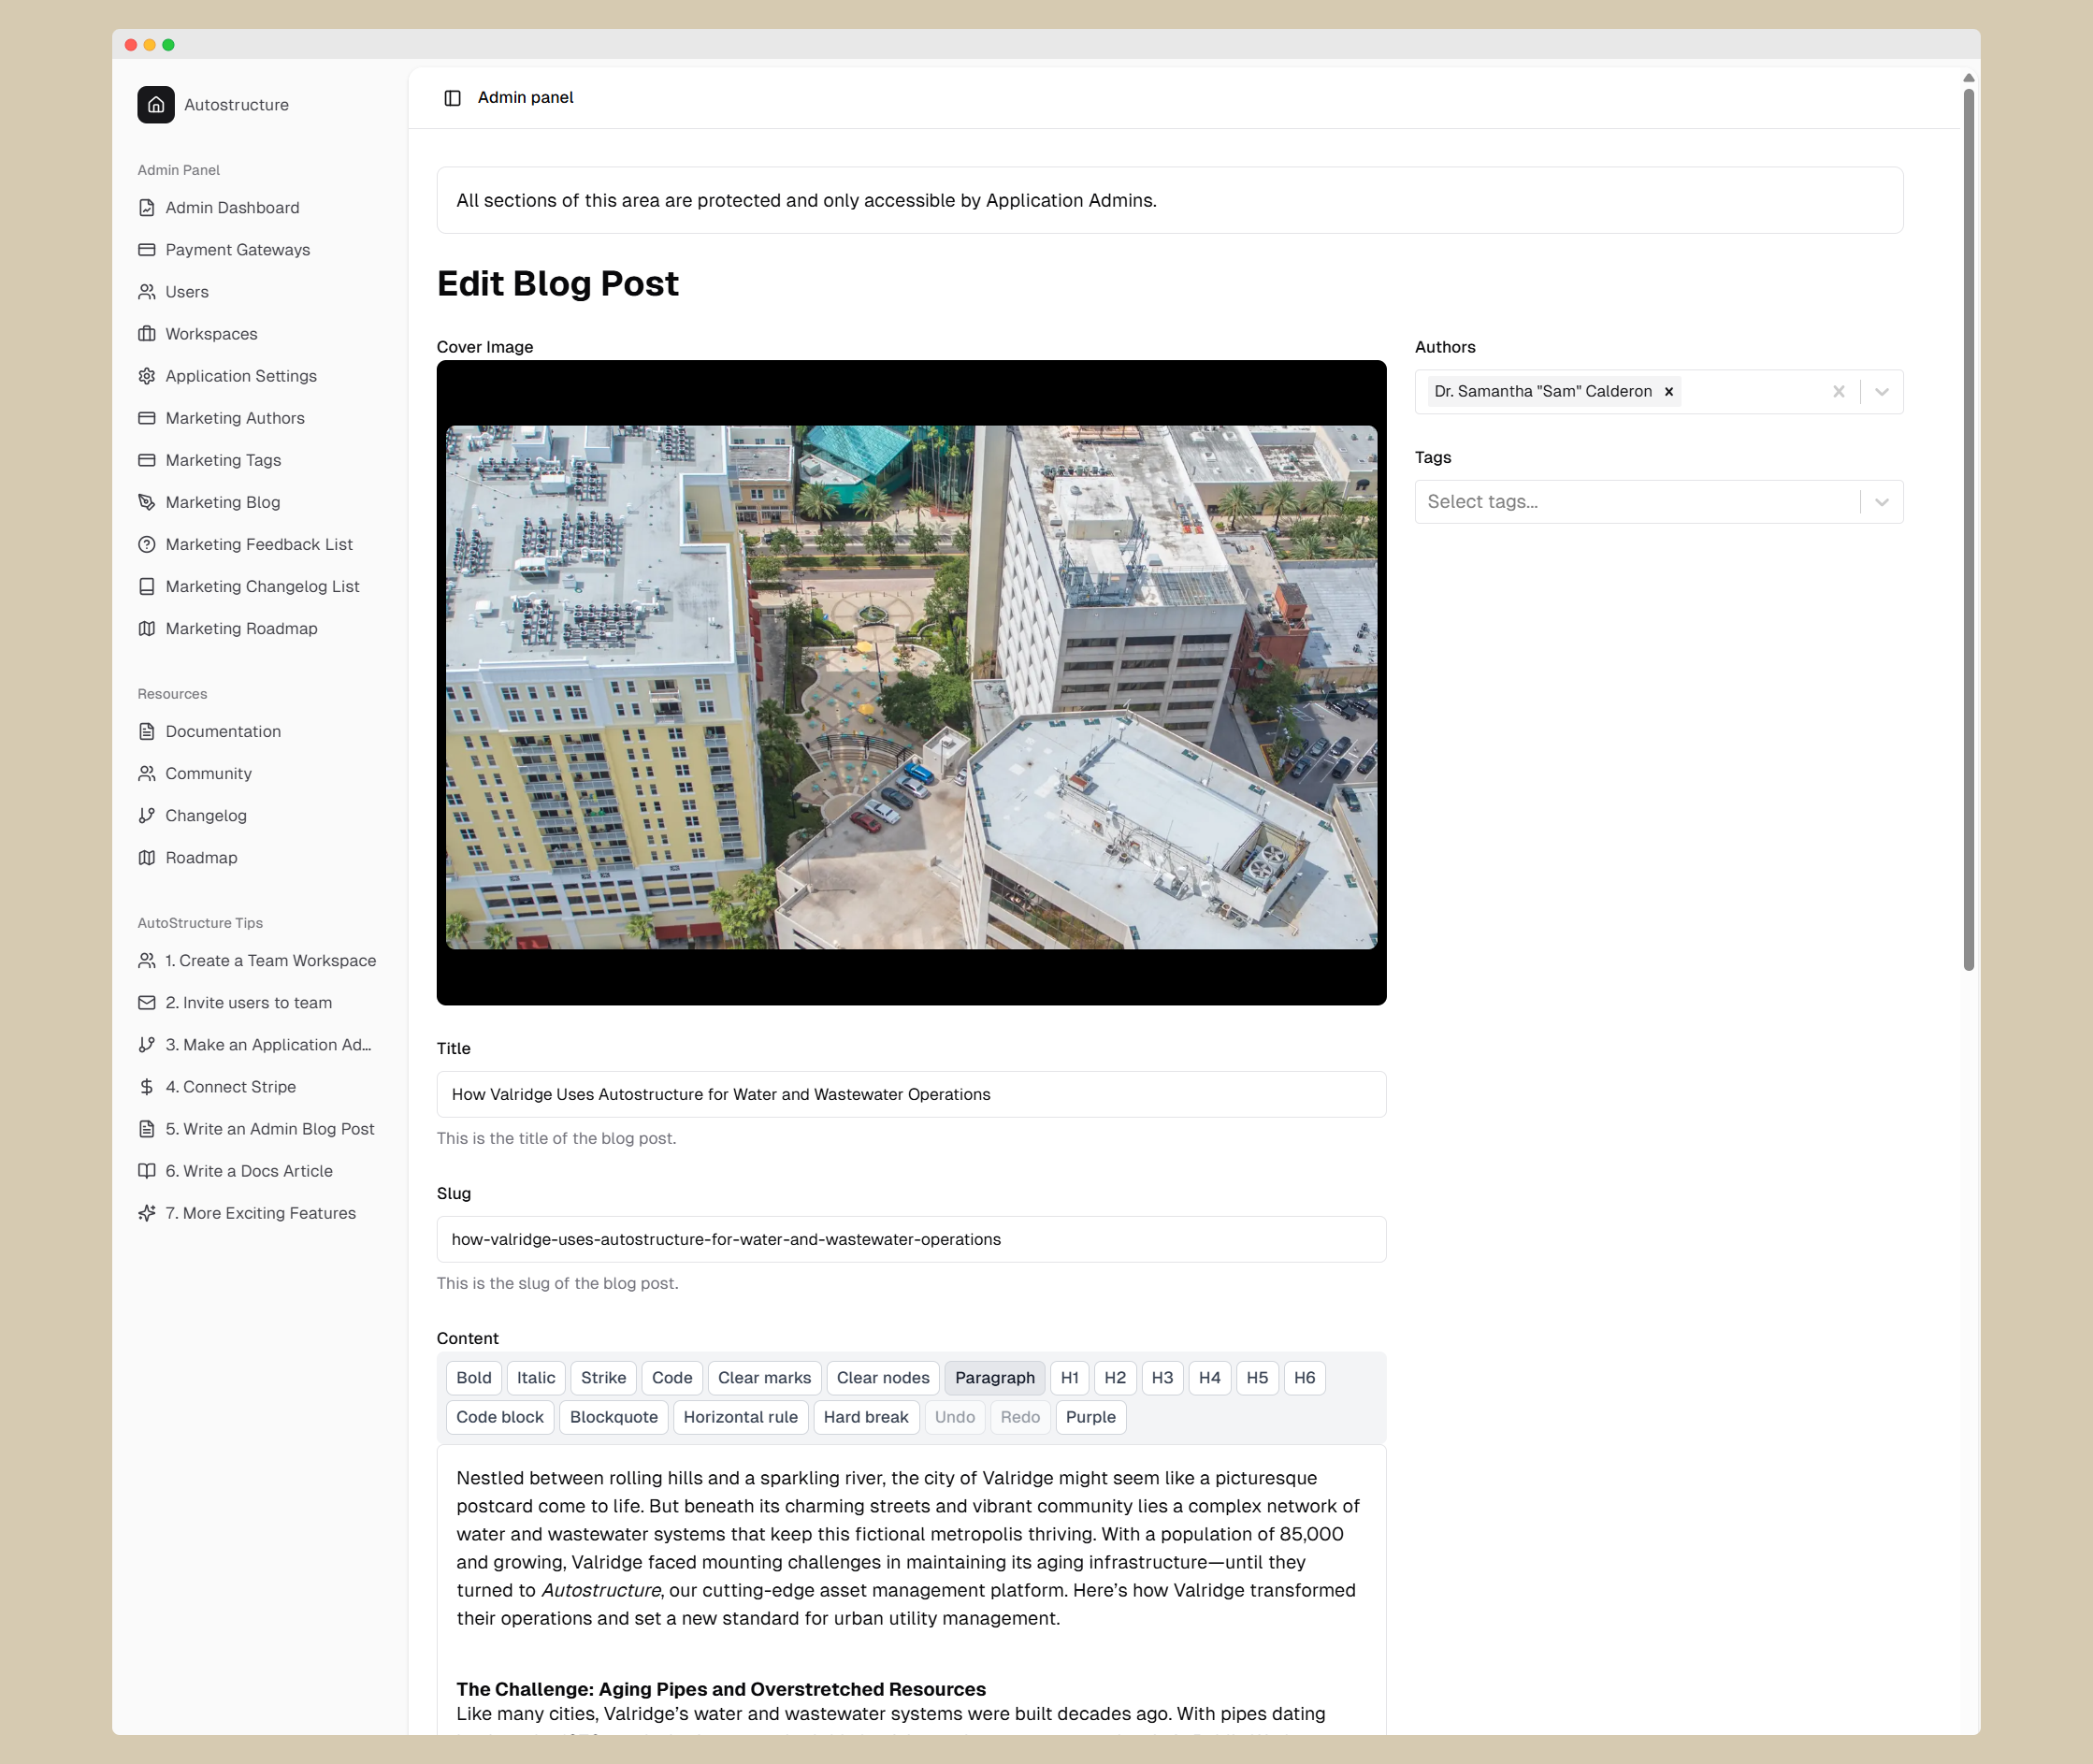Click the Workspaces briefcase icon
2093x1764 pixels.
pos(147,334)
